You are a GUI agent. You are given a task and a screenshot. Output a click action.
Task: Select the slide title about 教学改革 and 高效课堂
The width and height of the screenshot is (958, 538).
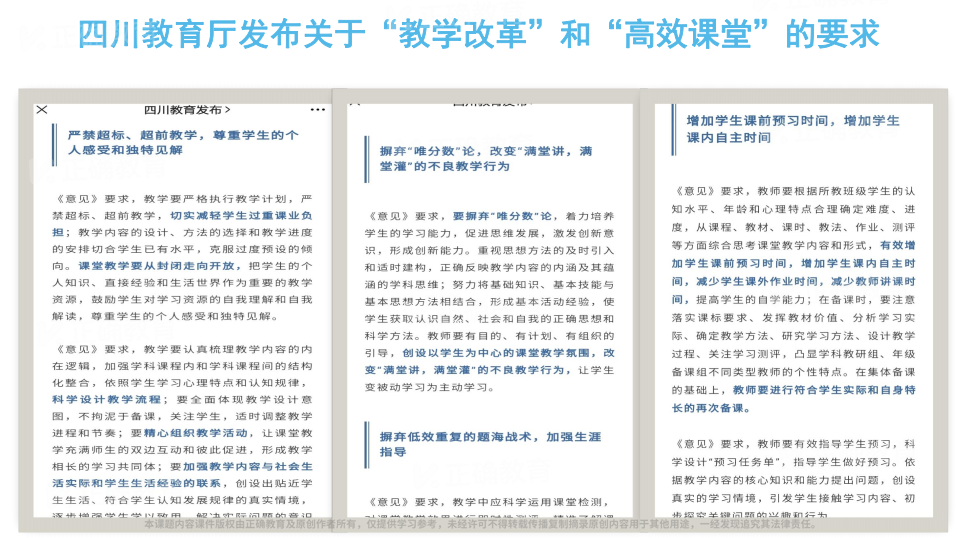coord(478,36)
